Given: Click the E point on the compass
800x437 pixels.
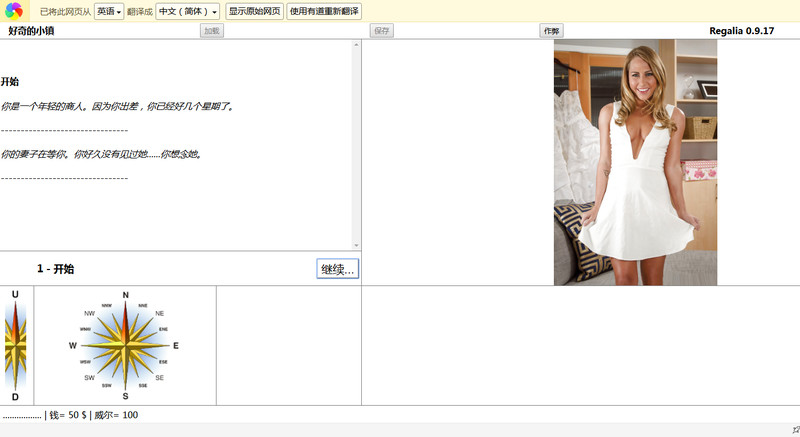Looking at the screenshot, I should 176,346.
